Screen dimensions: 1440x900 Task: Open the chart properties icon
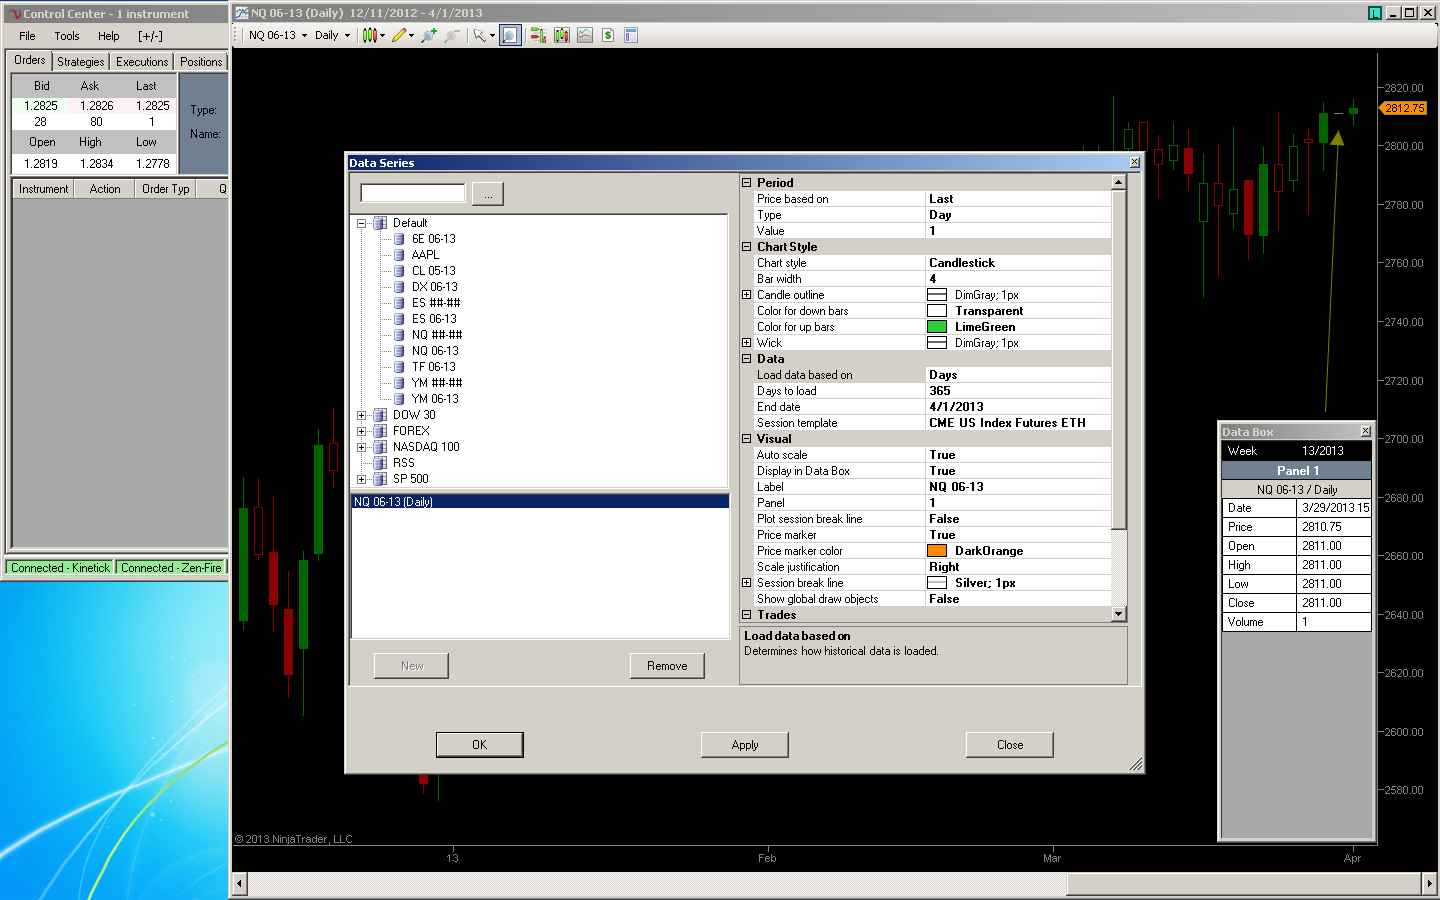[x=631, y=35]
